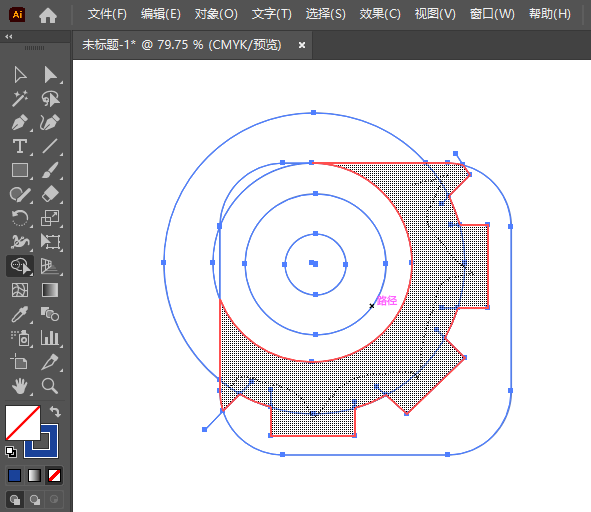Close the 未标题-1 document tab
The width and height of the screenshot is (591, 512).
[302, 45]
